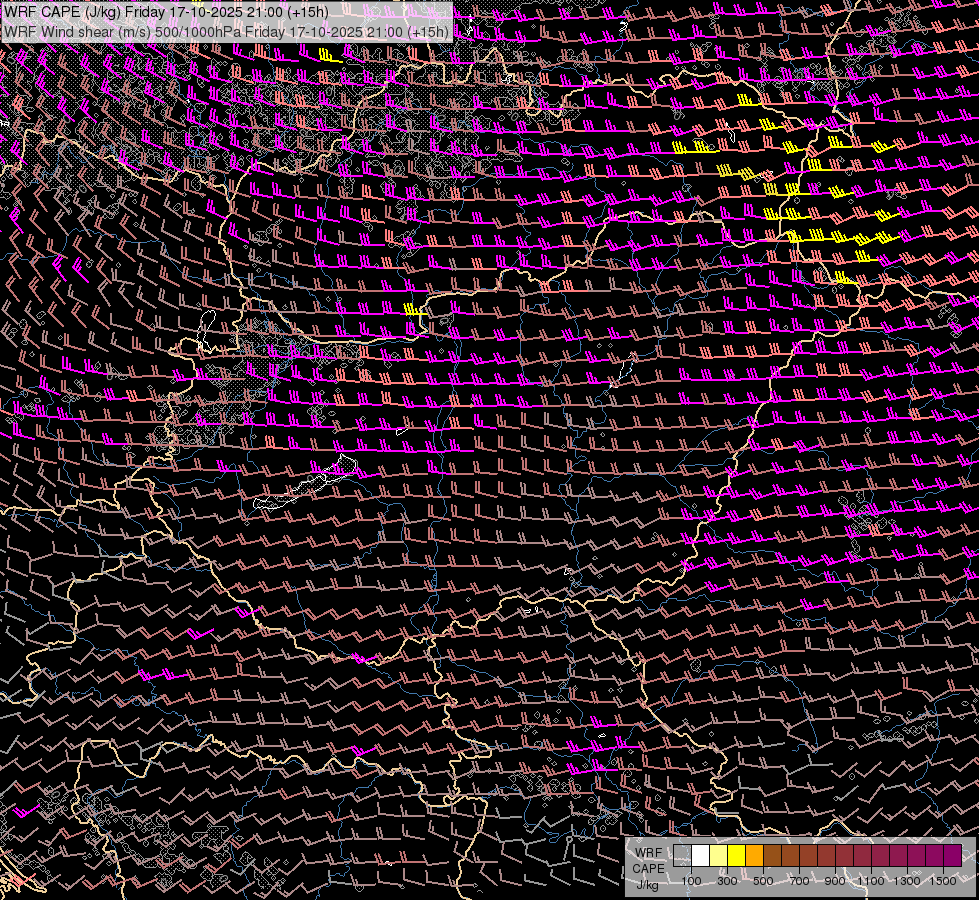The image size is (979, 900).
Task: Select the 900 tick label in the legend
Action: (835, 881)
